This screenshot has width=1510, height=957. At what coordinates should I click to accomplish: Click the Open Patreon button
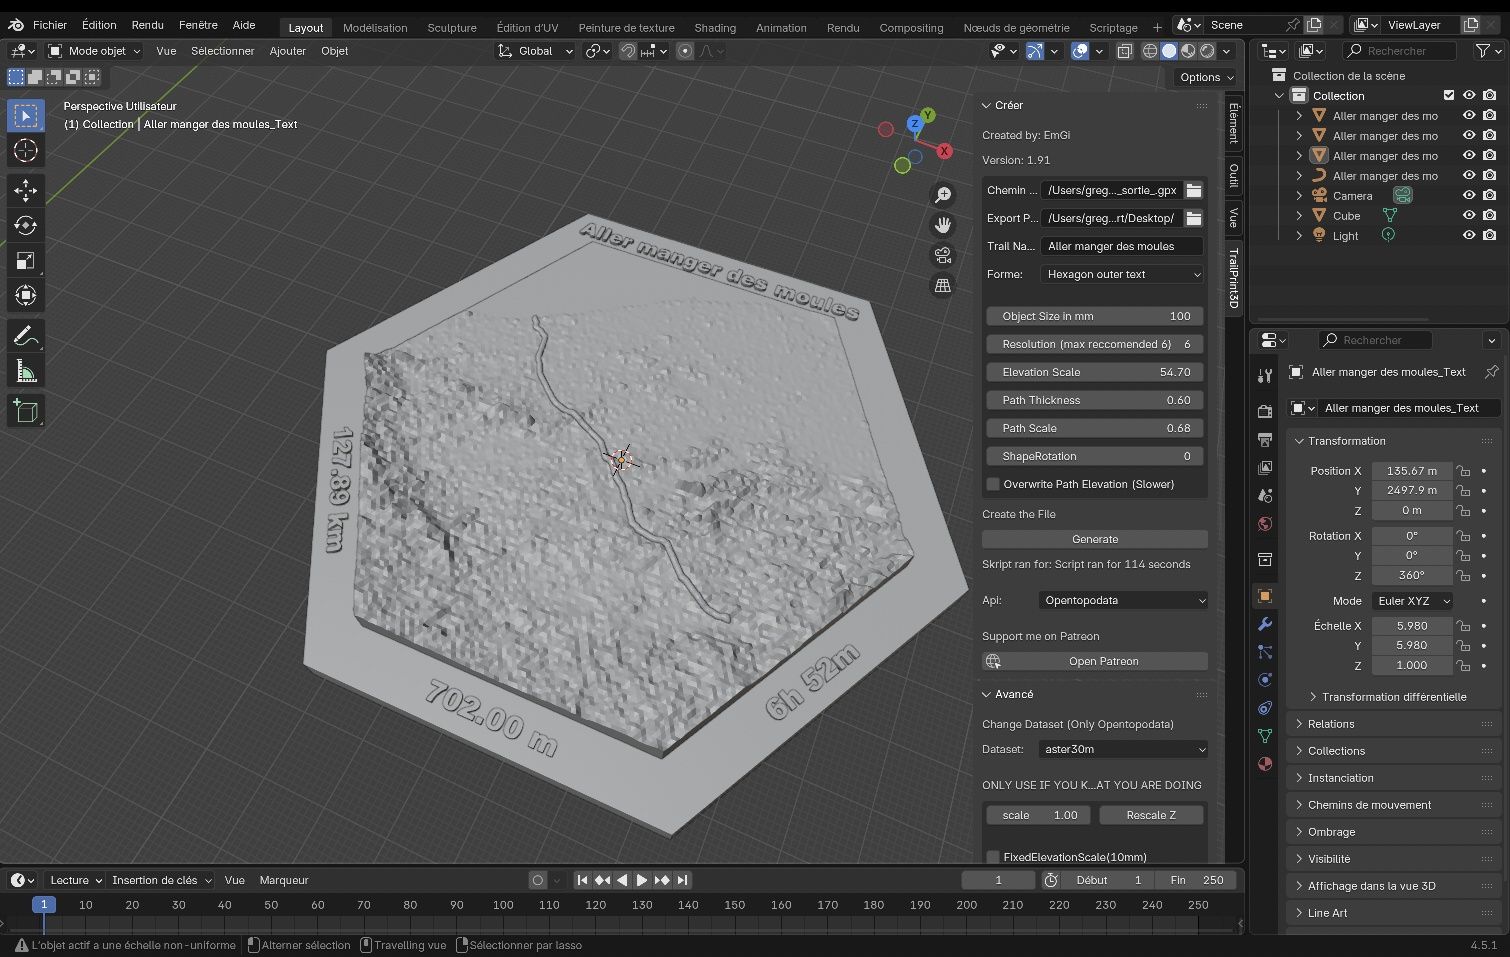[x=1095, y=661]
